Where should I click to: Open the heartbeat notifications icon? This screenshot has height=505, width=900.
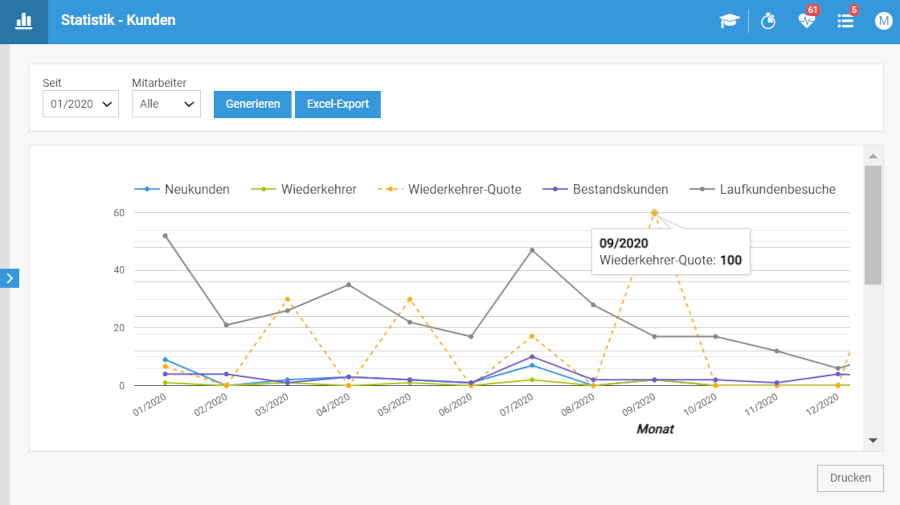[807, 21]
